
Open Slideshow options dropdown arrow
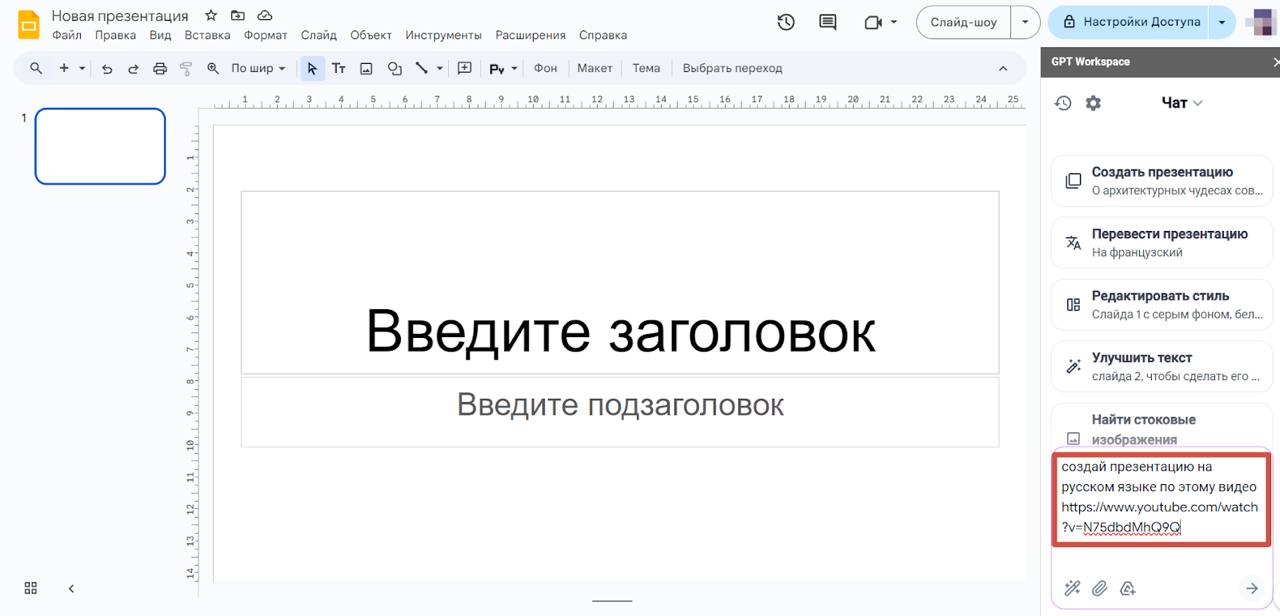1025,22
